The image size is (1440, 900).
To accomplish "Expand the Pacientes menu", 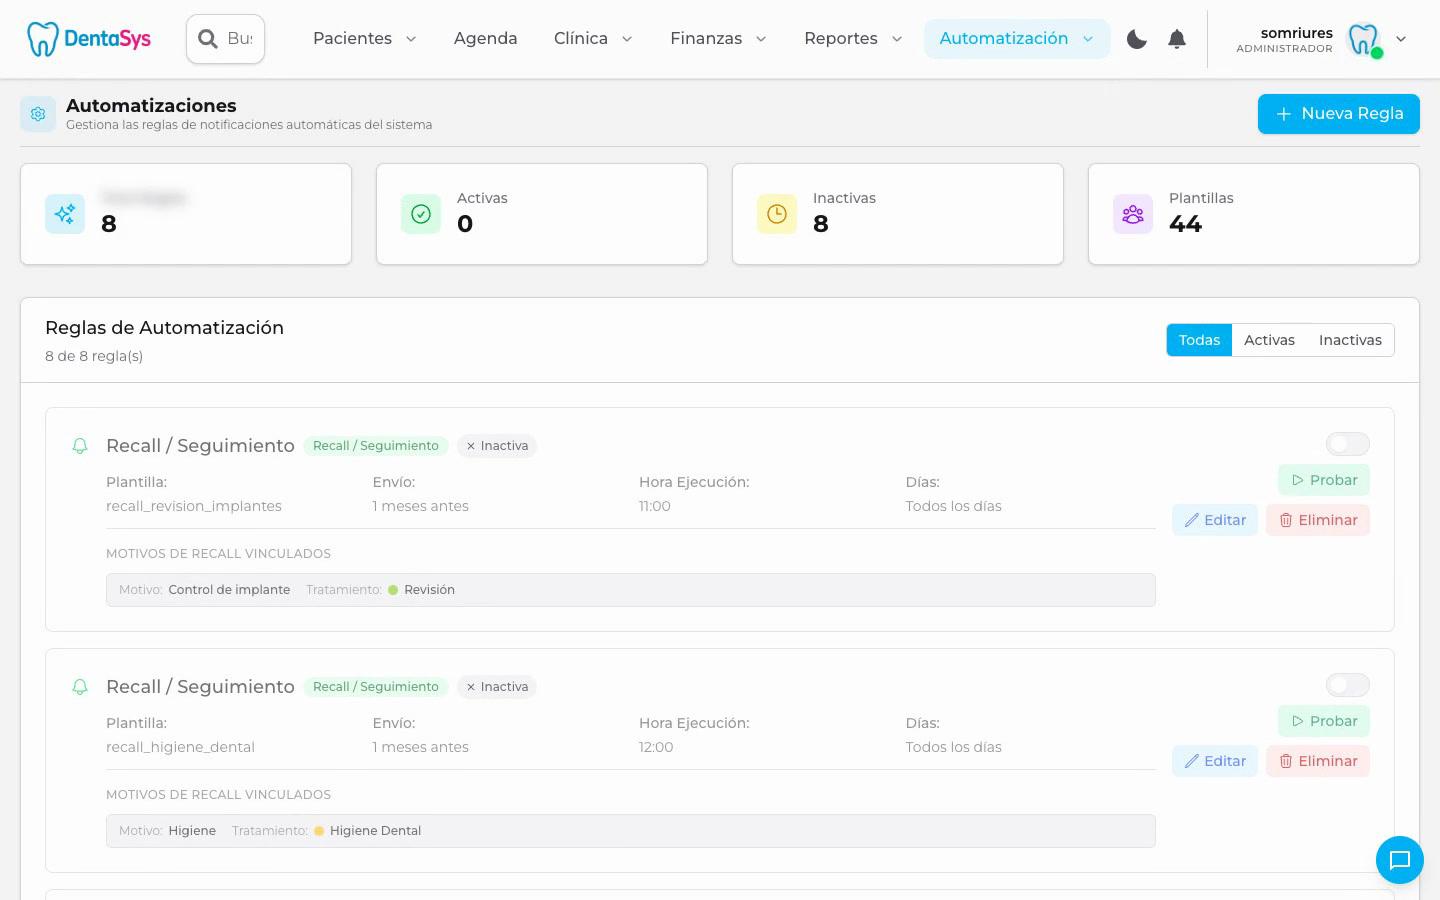I will point(365,39).
